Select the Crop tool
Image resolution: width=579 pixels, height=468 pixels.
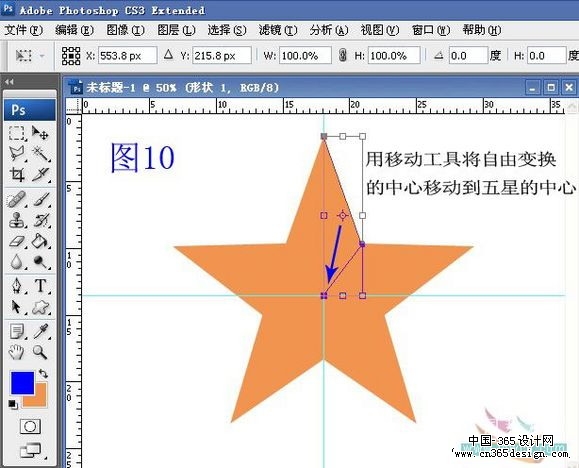click(x=17, y=175)
